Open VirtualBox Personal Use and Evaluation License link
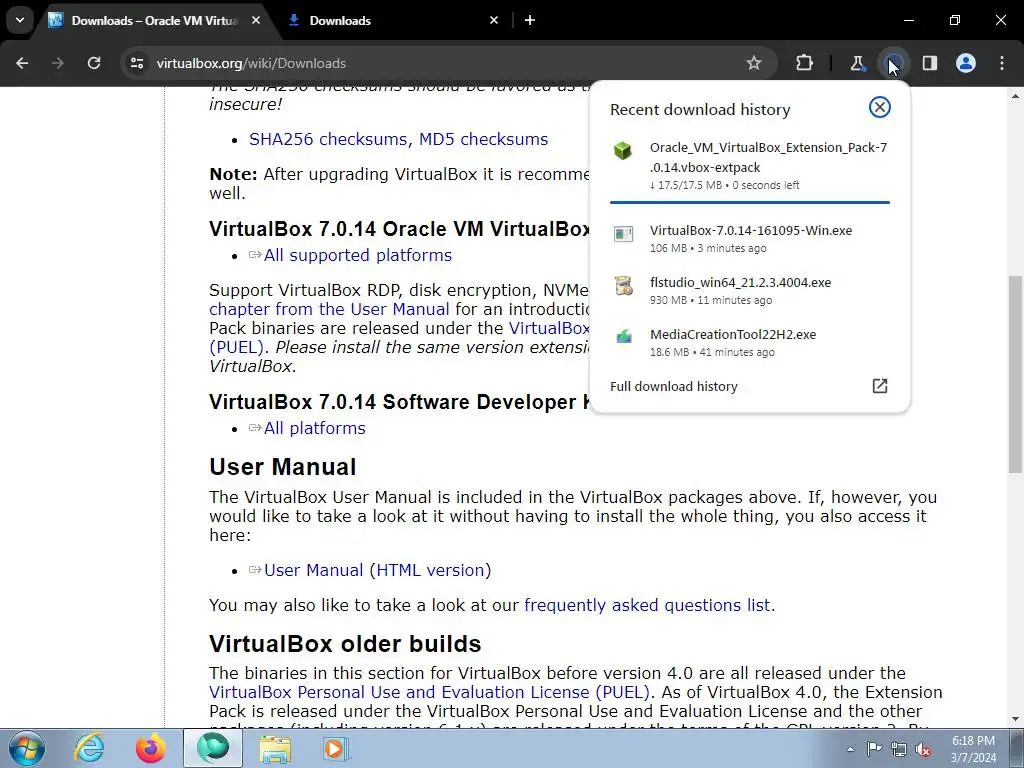This screenshot has width=1024, height=768. pos(429,692)
